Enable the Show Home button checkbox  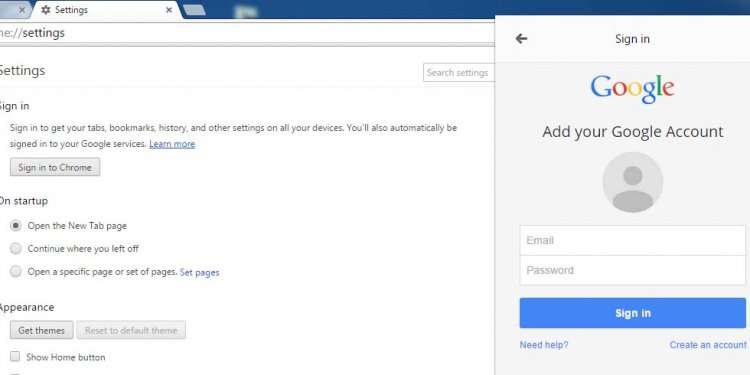pyautogui.click(x=15, y=356)
